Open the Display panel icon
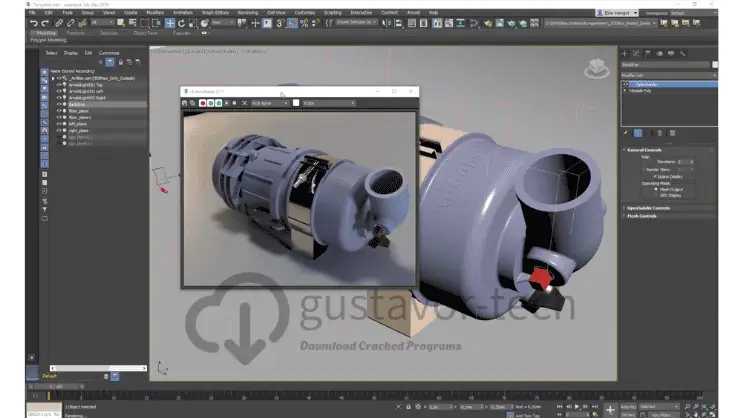This screenshot has width=743, height=418. point(671,54)
